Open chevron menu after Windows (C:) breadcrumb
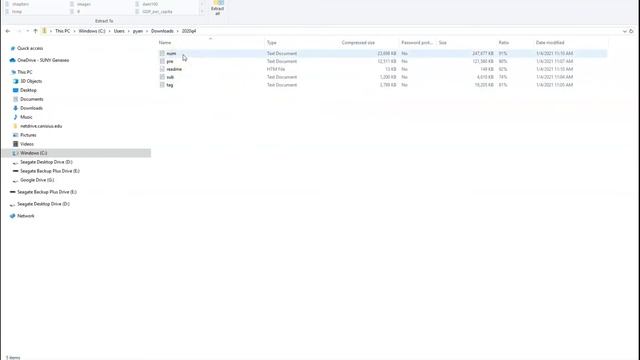 109,31
